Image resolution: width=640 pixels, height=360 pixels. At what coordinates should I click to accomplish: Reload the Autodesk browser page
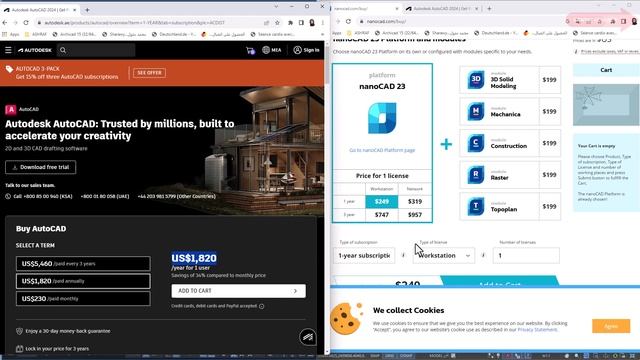pos(26,22)
